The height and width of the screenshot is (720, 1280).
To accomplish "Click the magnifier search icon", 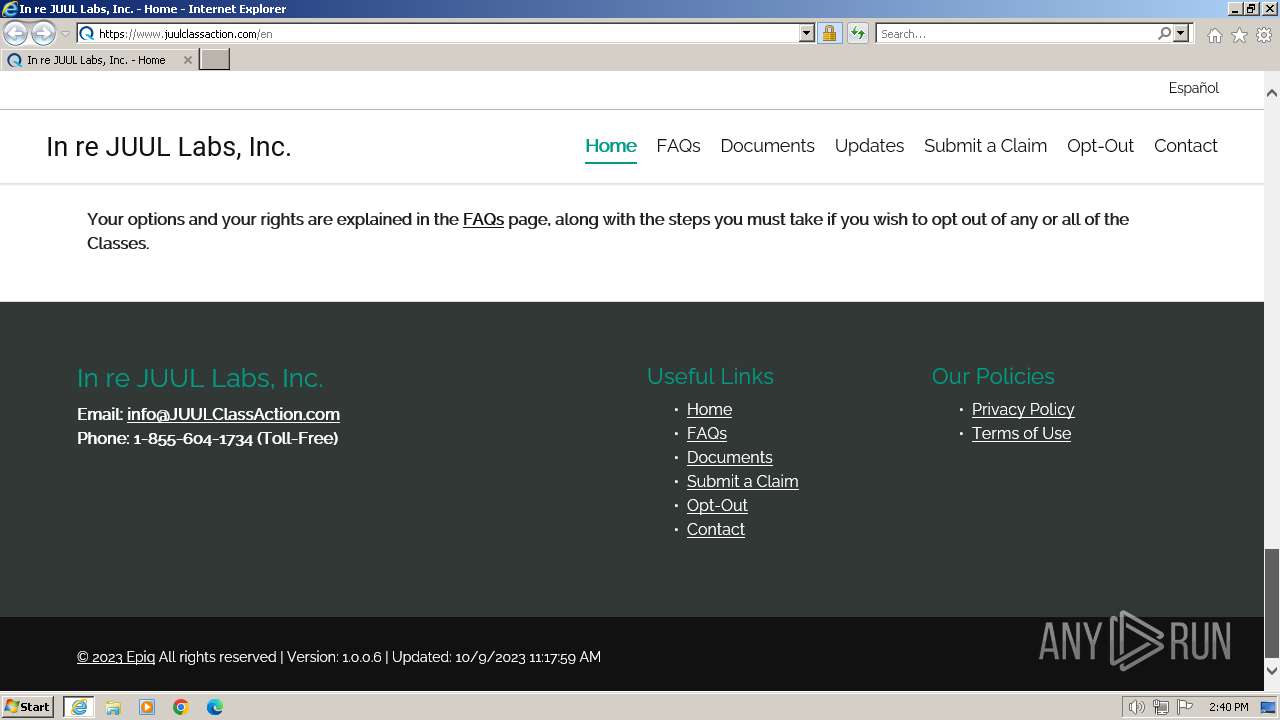I will click(1164, 34).
